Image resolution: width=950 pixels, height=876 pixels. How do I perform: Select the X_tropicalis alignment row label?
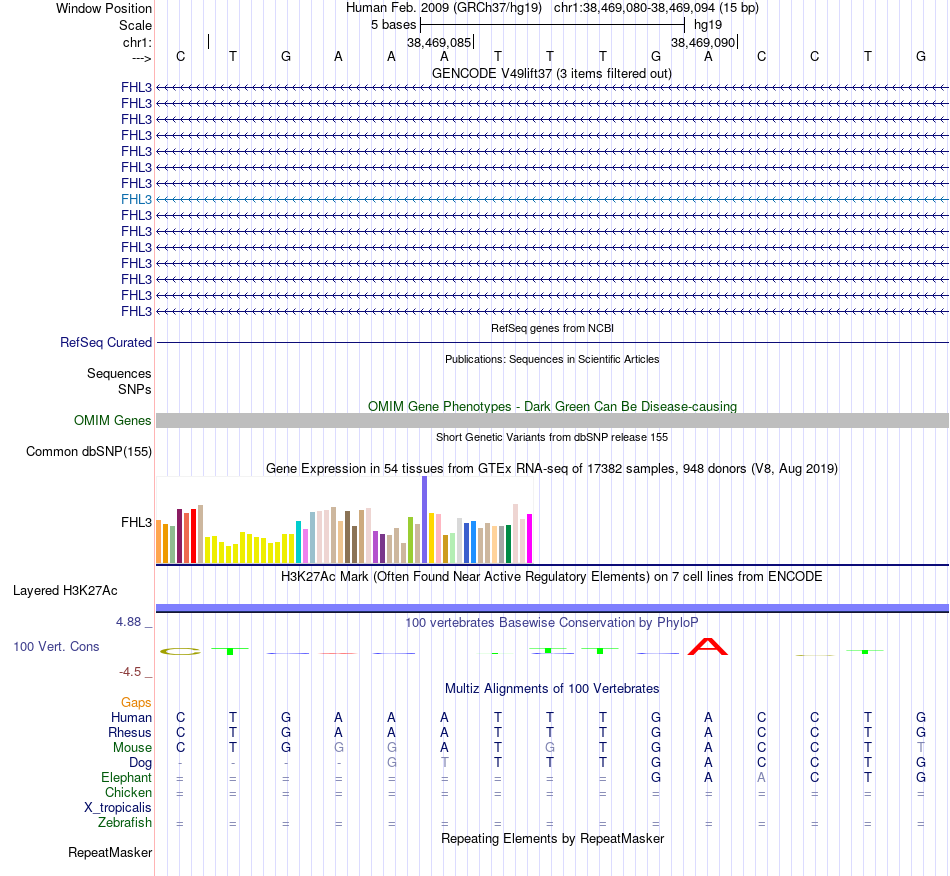(118, 808)
